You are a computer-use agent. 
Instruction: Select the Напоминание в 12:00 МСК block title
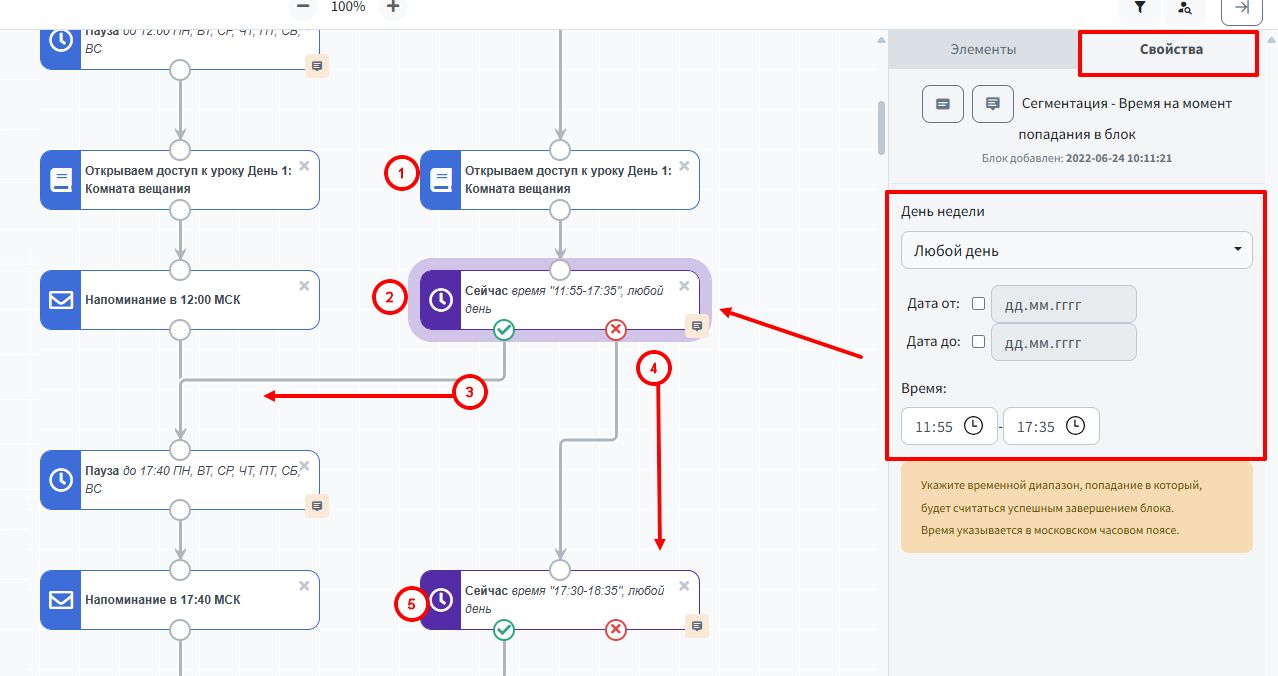click(162, 300)
